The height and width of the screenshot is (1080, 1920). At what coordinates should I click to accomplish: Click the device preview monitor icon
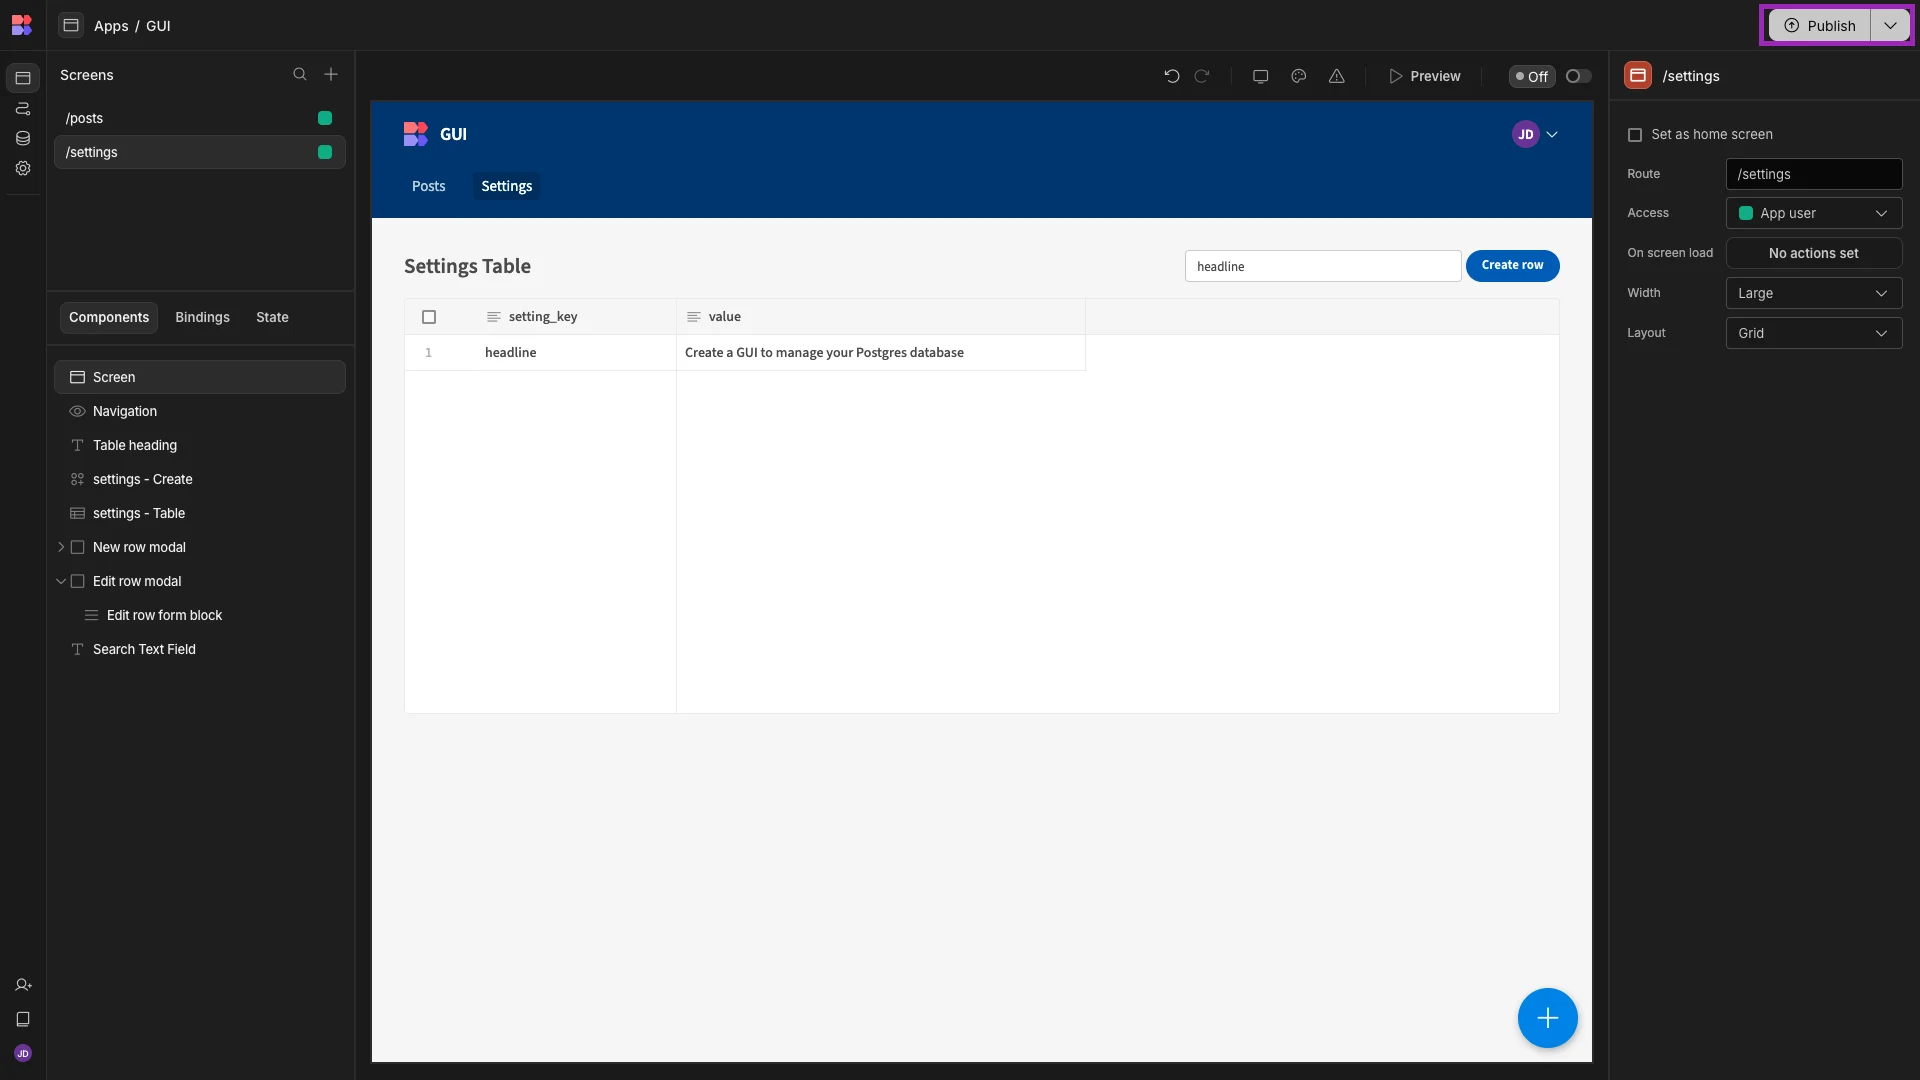1261,76
